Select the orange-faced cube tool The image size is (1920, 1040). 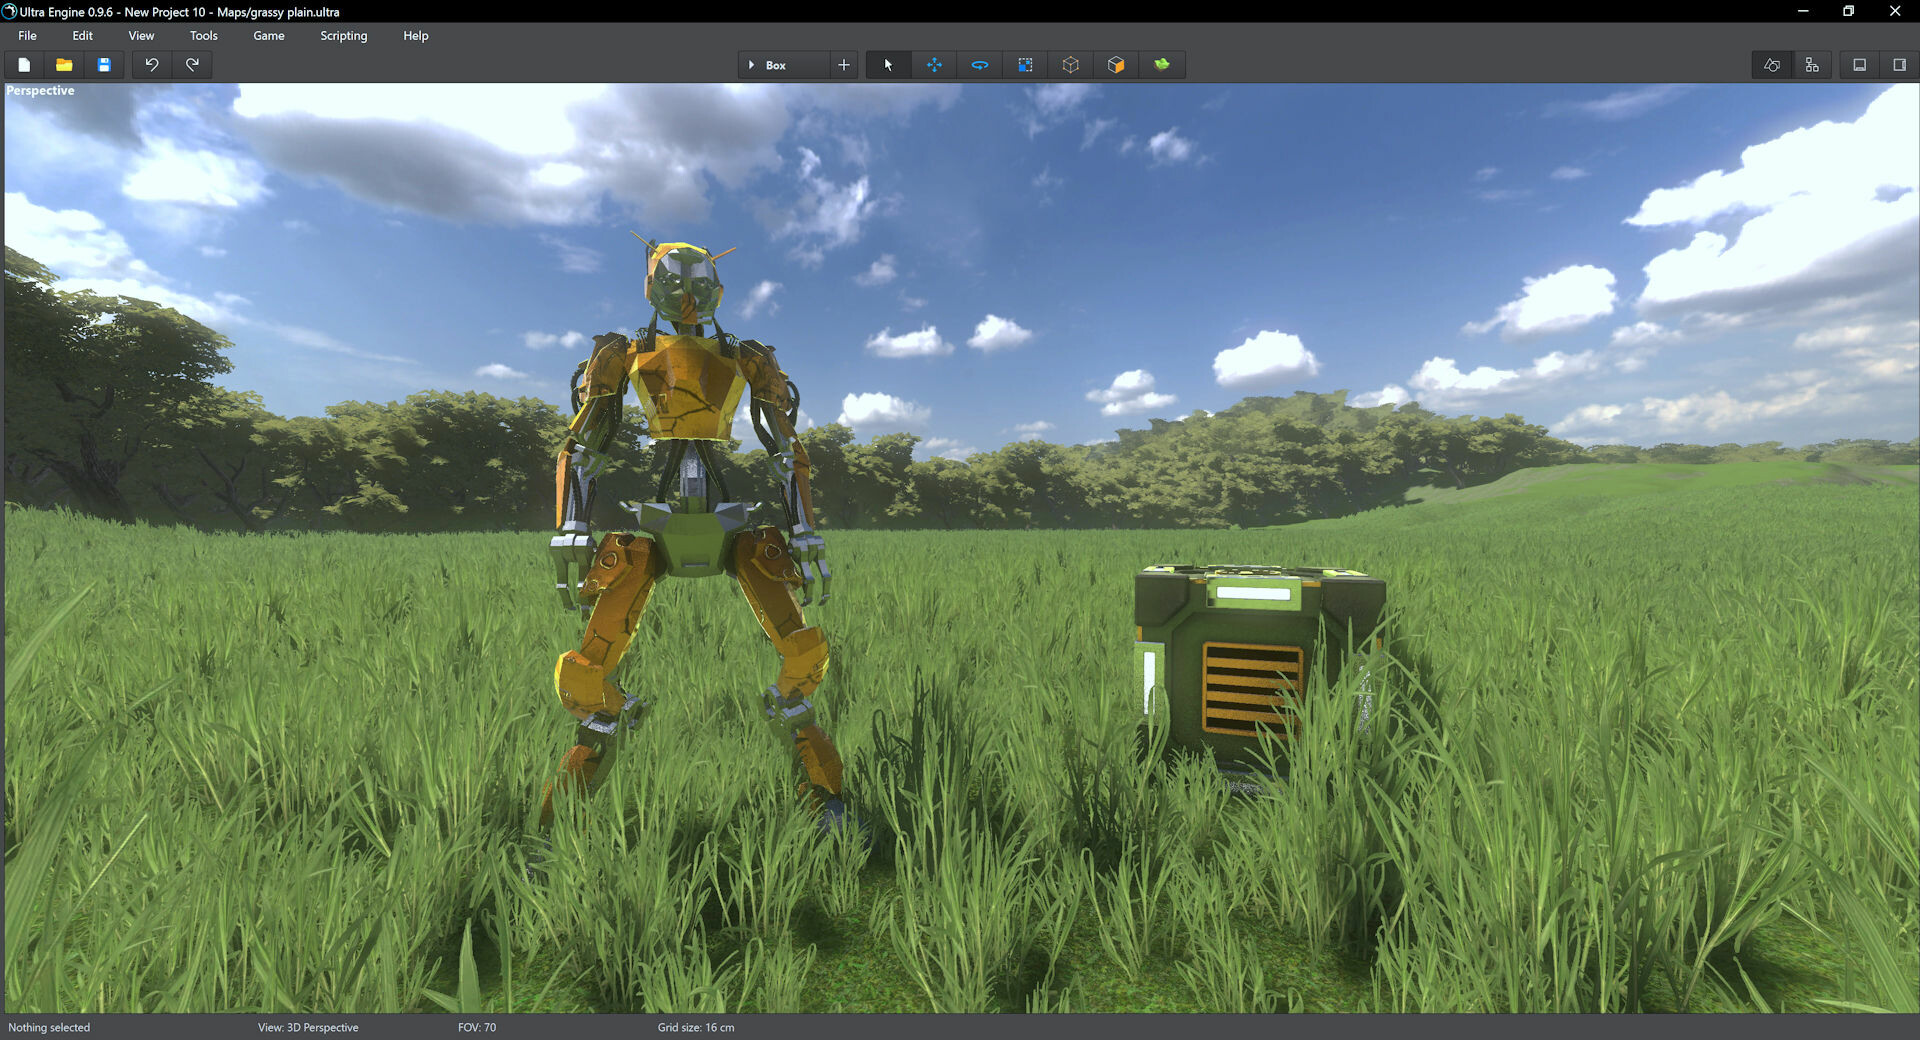(x=1116, y=65)
